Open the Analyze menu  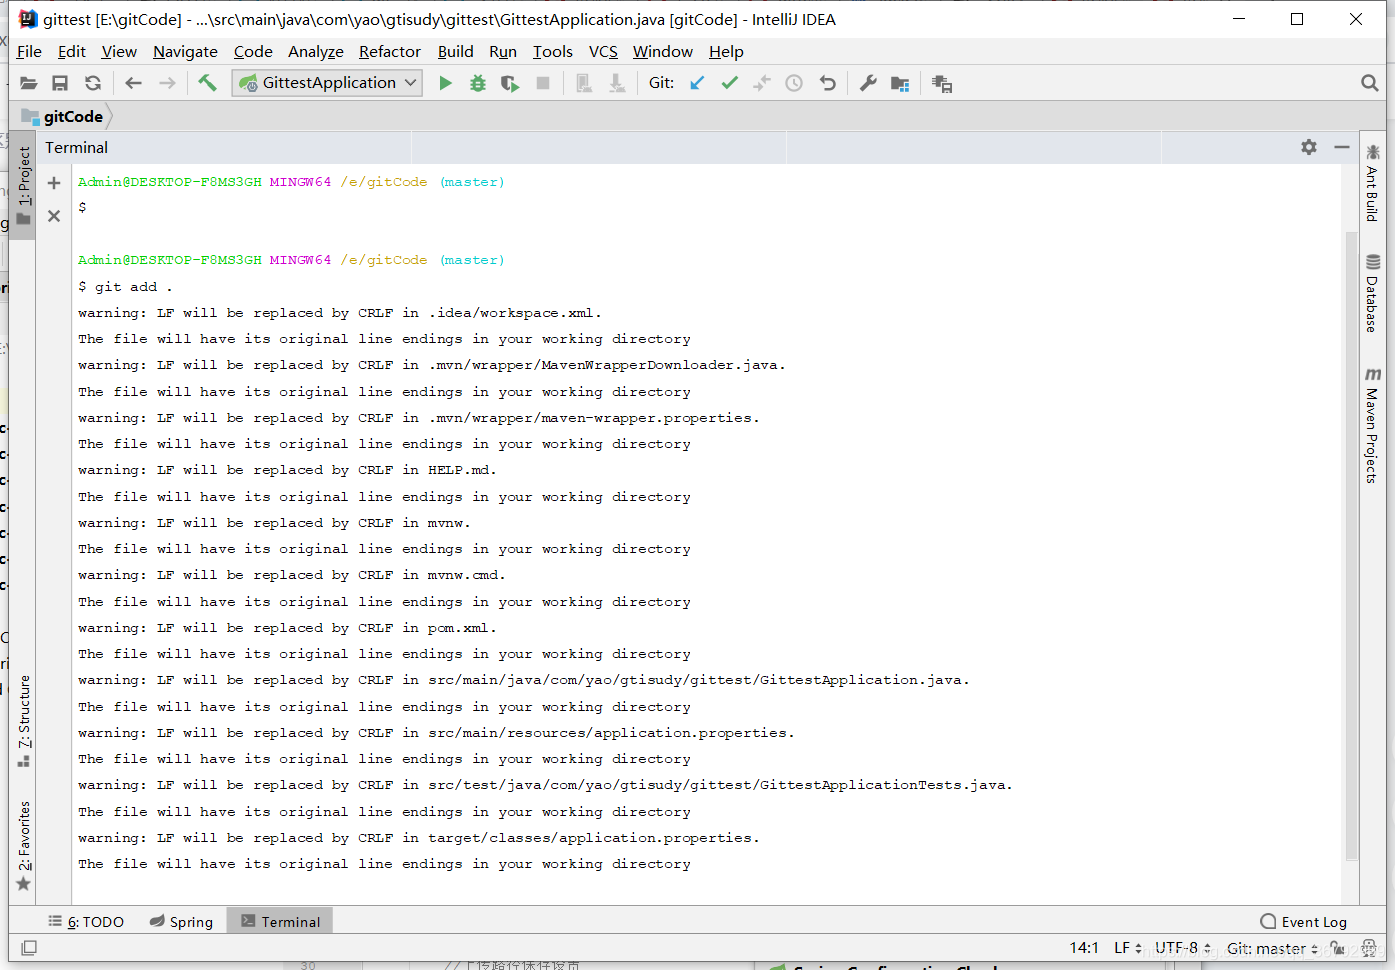316,52
